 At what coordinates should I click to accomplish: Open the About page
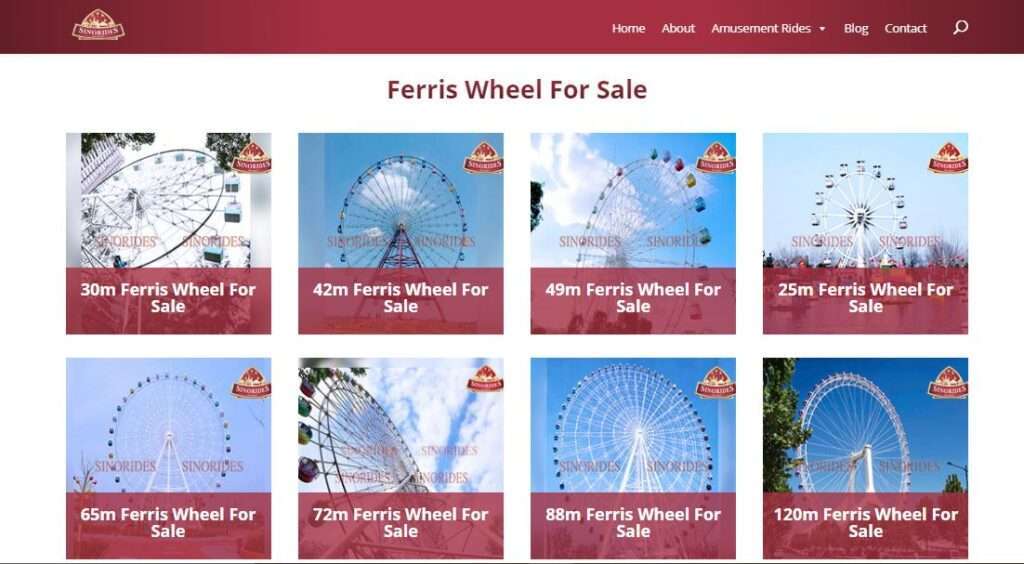tap(678, 28)
